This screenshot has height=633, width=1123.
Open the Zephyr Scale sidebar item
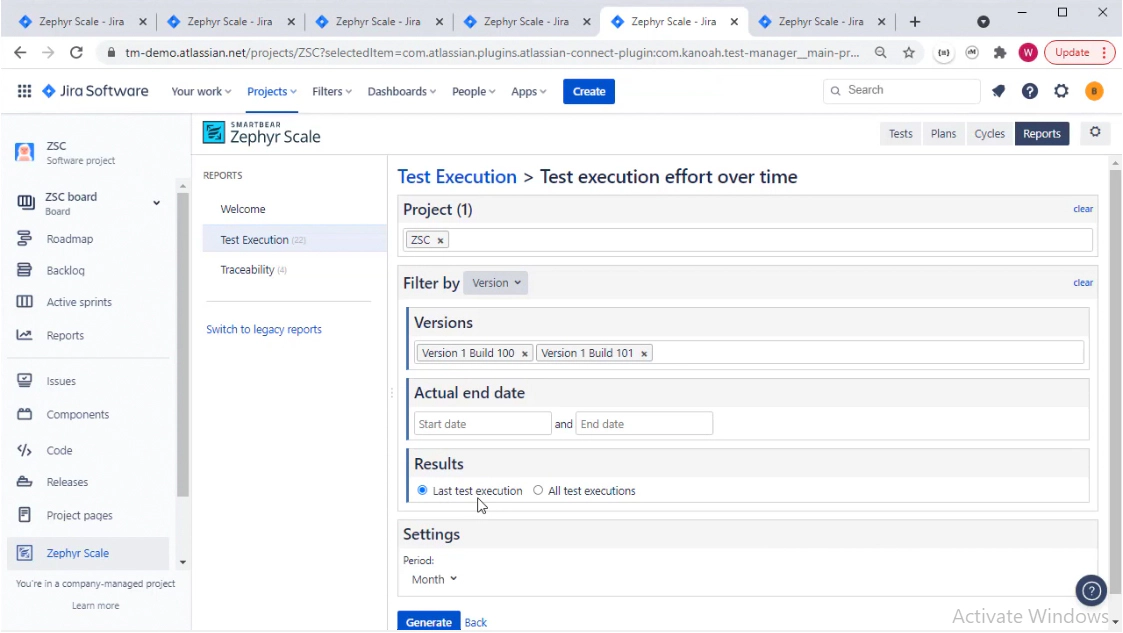pos(79,552)
